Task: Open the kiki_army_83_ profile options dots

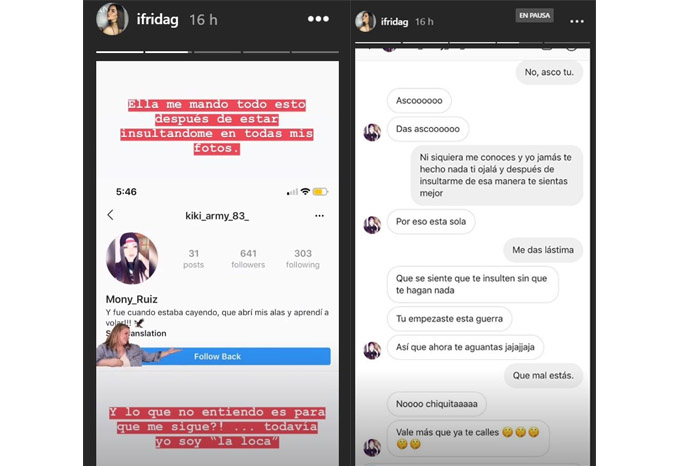Action: 319,216
